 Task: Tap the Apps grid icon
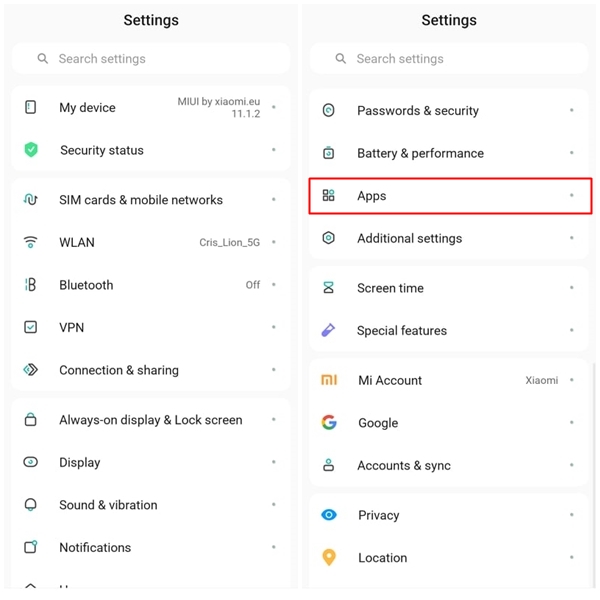click(x=328, y=195)
